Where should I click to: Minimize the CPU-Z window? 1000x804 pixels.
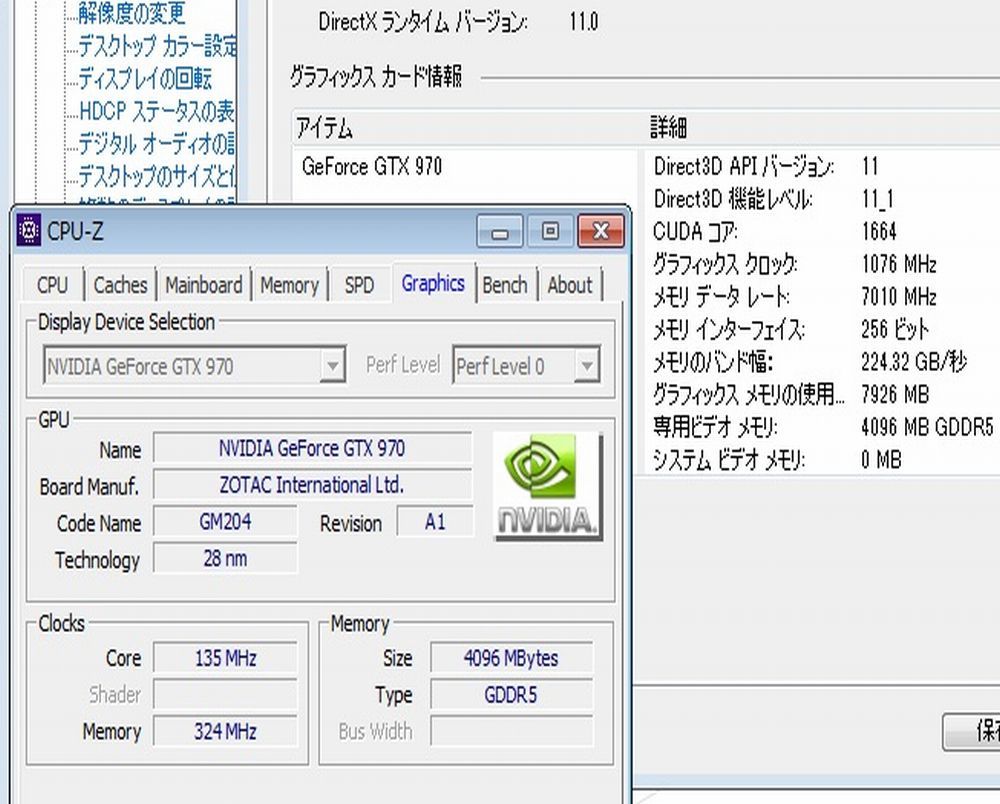coord(500,233)
